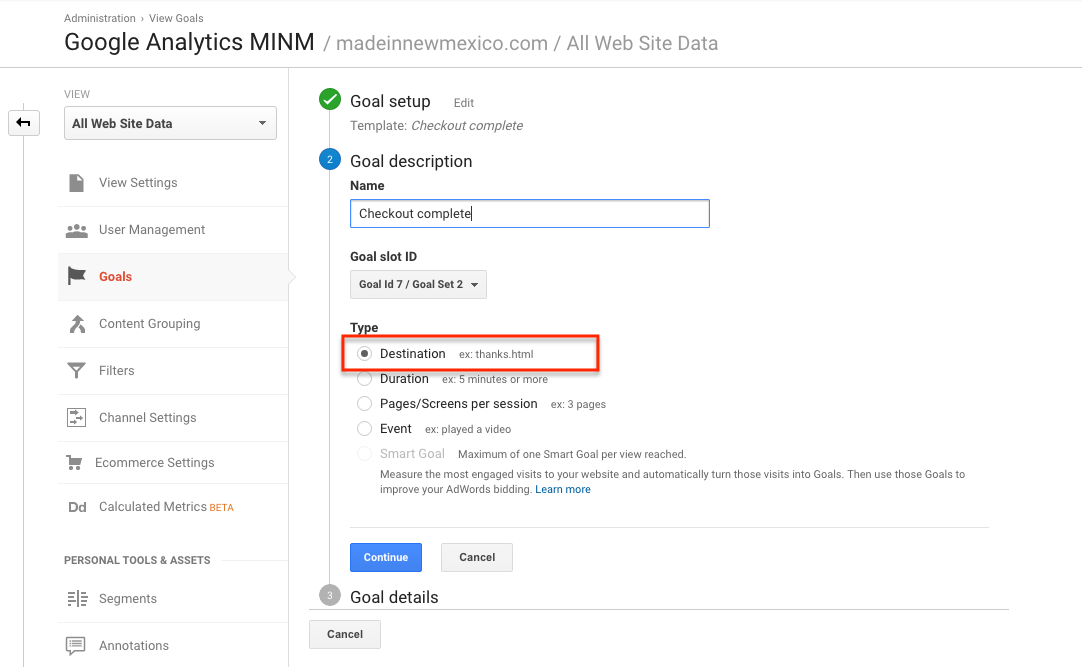
Task: Click the Ecommerce Settings cart icon
Action: [77, 462]
